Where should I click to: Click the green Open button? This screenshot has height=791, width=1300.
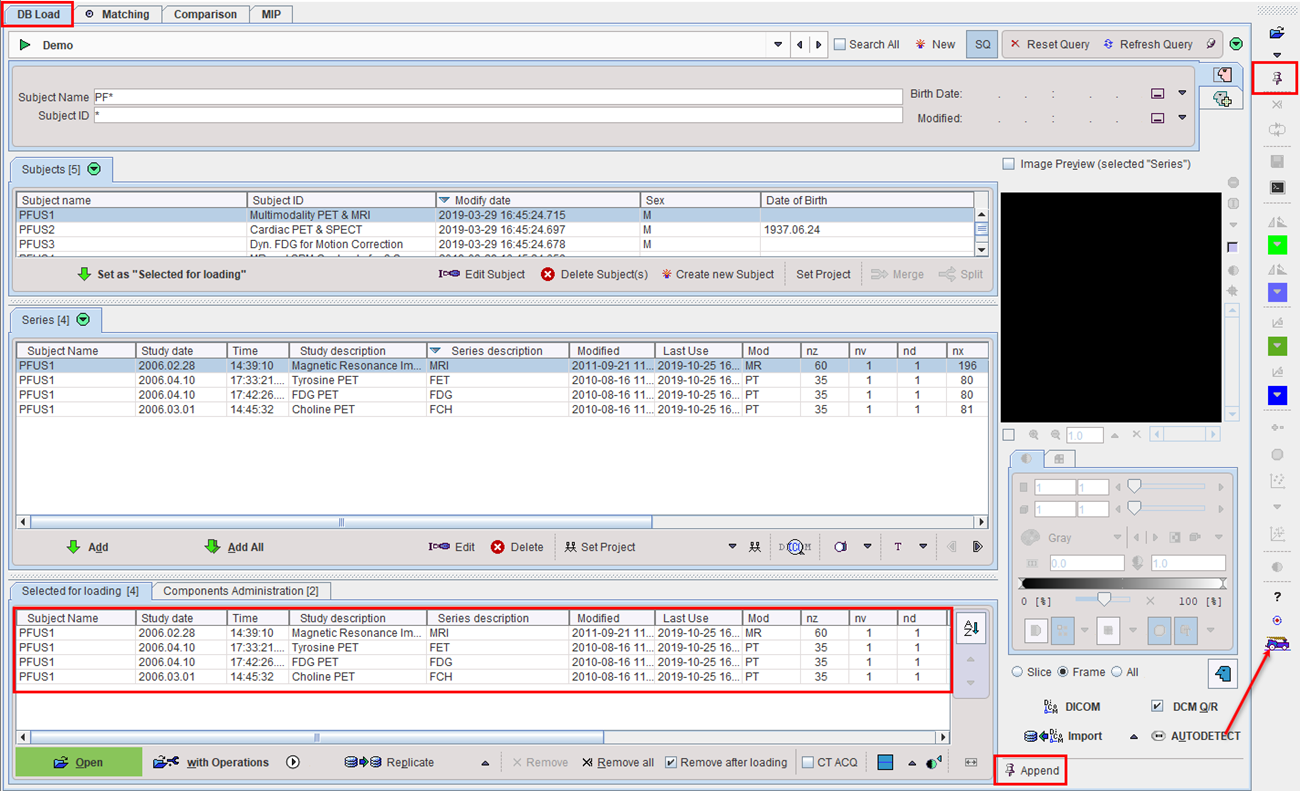tap(79, 762)
